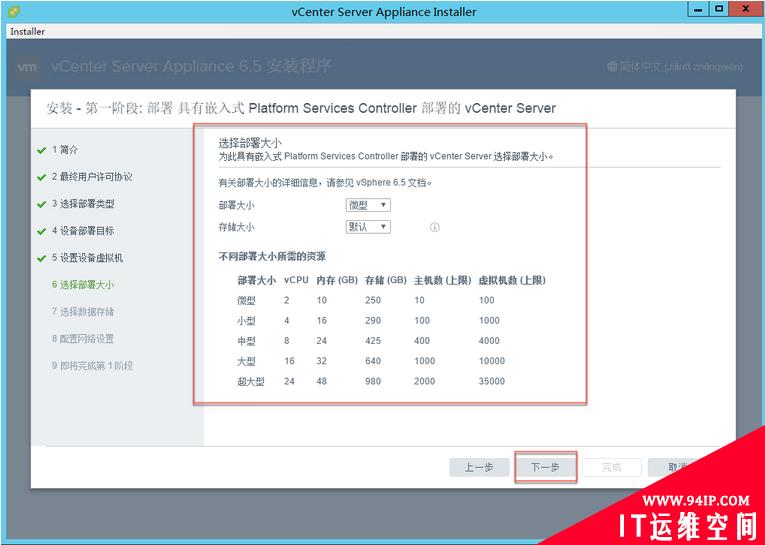The height and width of the screenshot is (545, 765).
Task: Click the 内存 (GB) column header
Action: click(x=337, y=280)
